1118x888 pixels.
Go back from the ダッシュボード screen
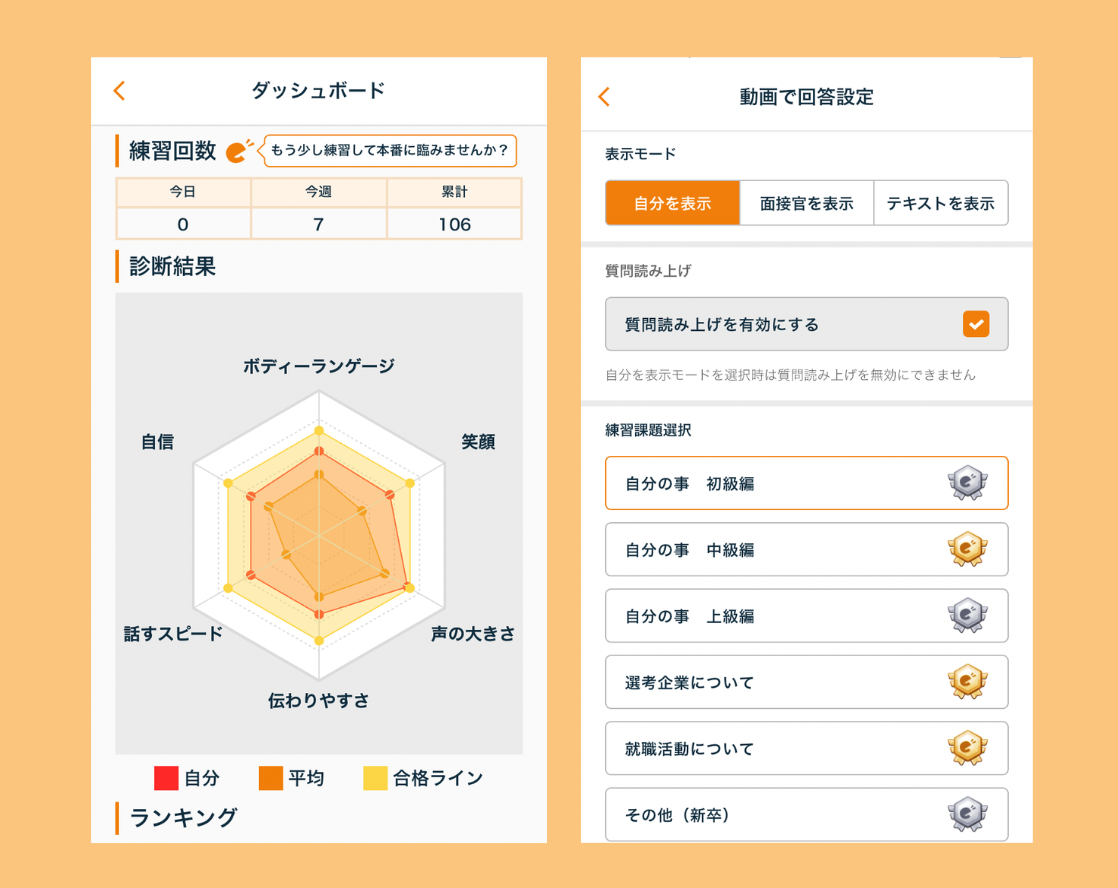119,91
